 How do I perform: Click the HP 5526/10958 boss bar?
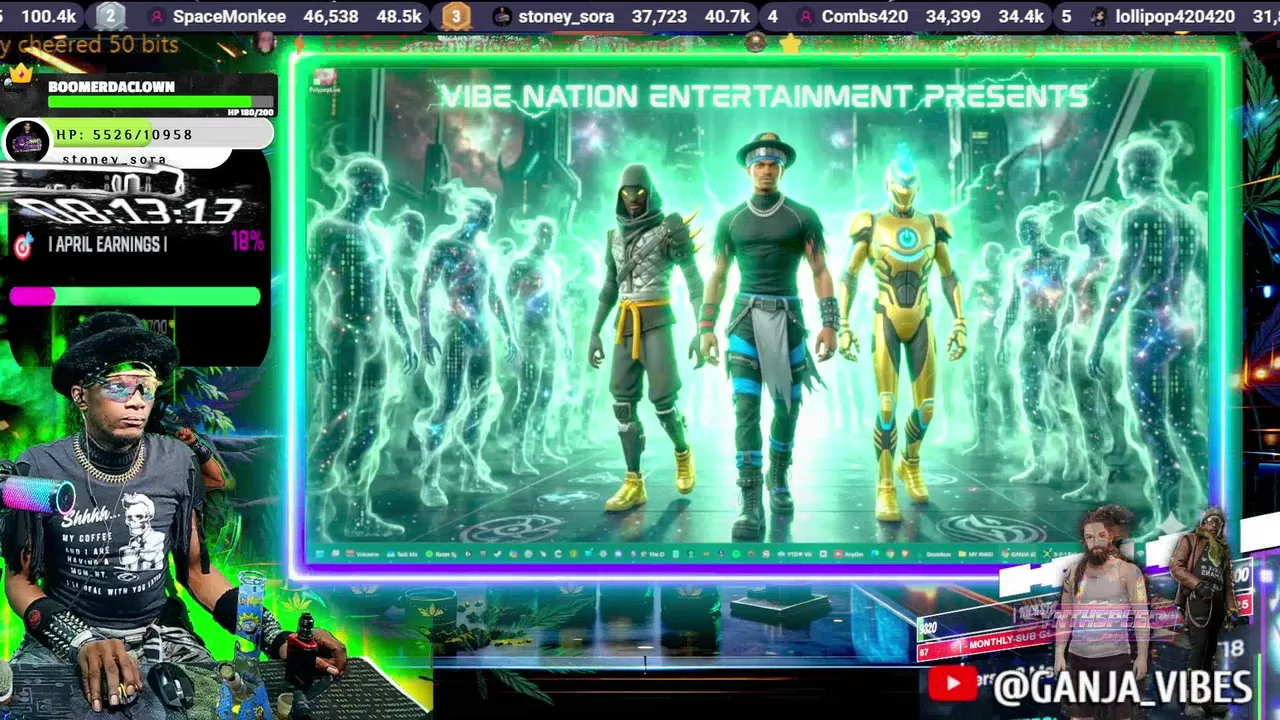[x=162, y=134]
